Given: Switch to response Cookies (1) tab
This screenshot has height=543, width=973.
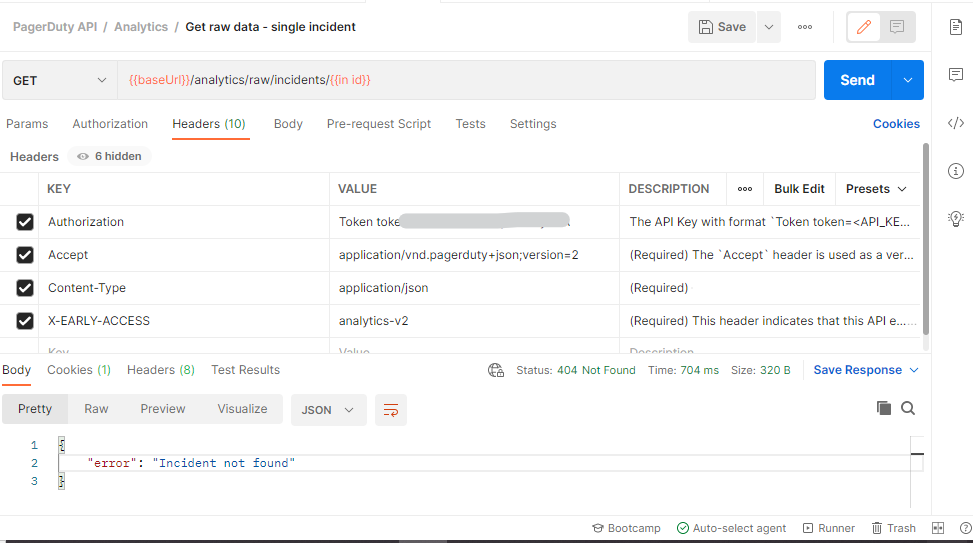Looking at the screenshot, I should coord(79,370).
